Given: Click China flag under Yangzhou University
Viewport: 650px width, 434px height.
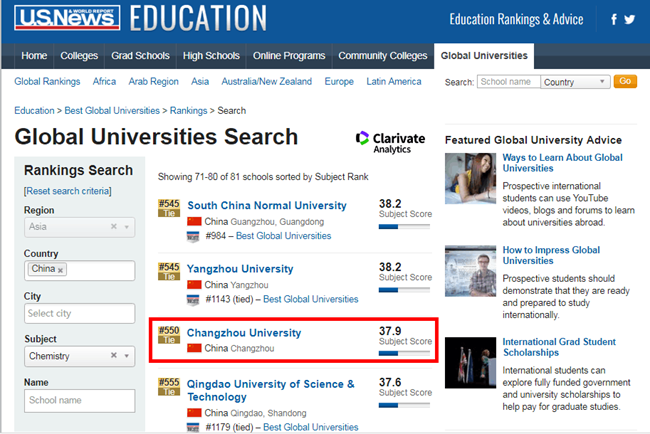Looking at the screenshot, I should coord(194,284).
